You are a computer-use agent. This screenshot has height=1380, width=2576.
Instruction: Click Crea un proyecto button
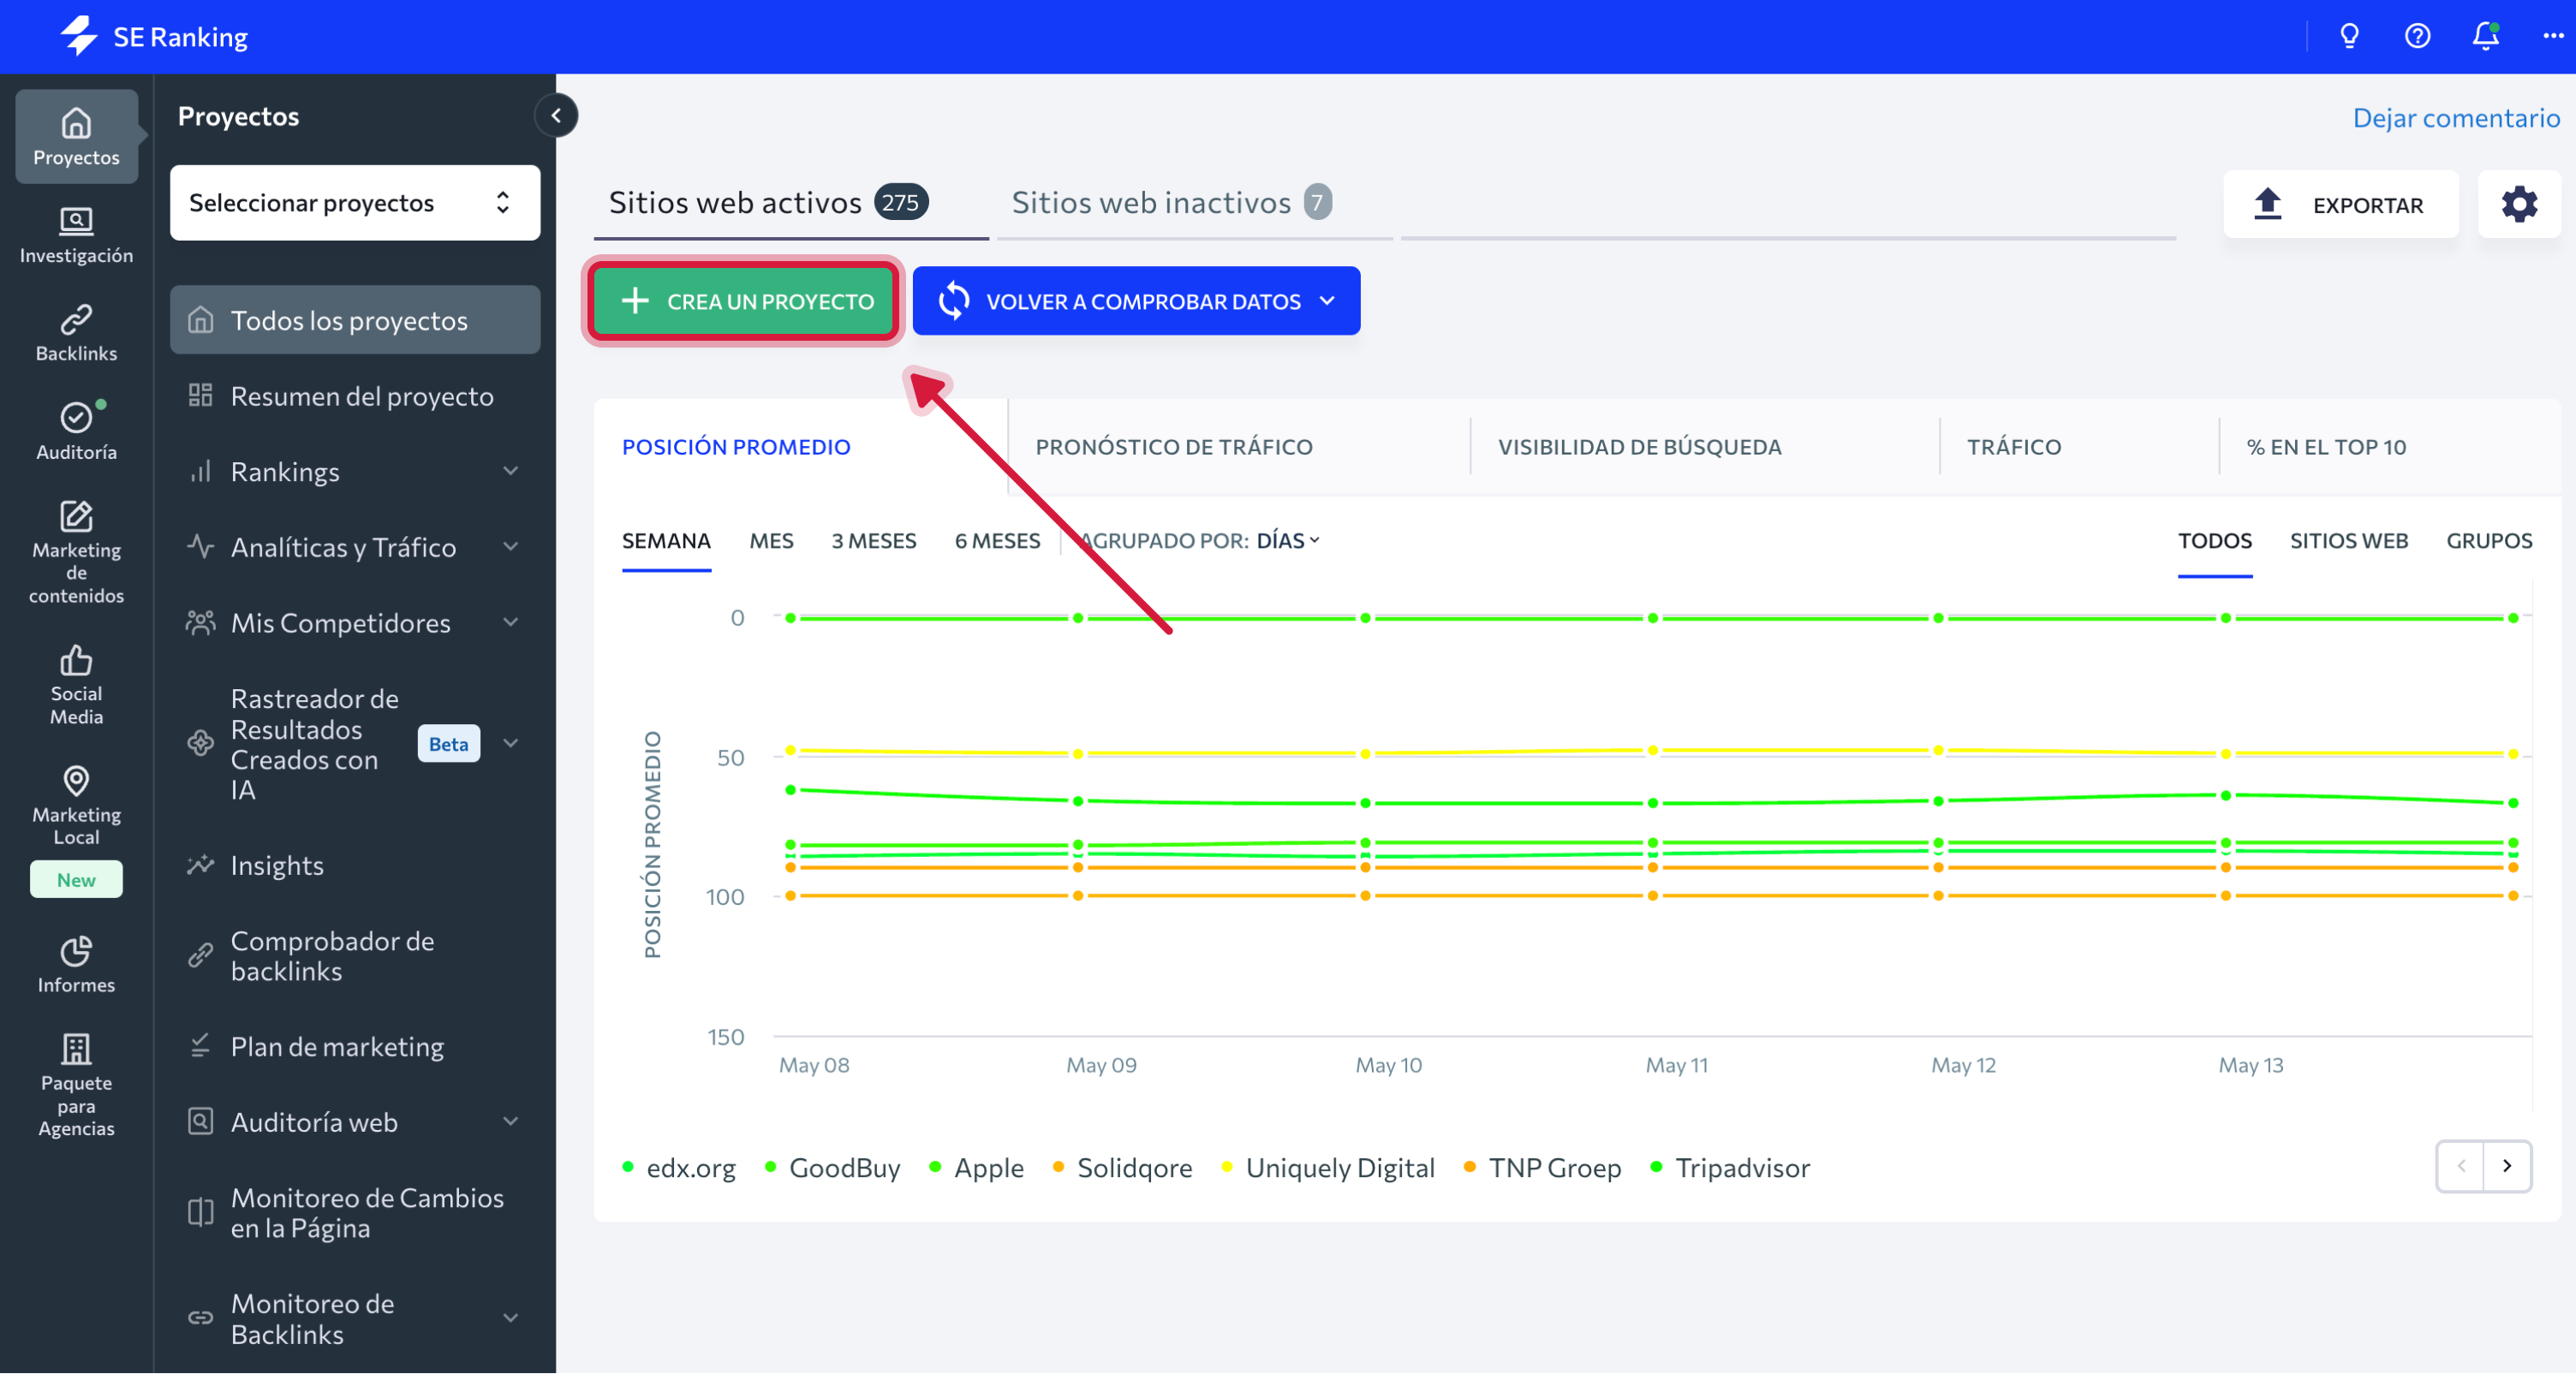click(x=744, y=301)
